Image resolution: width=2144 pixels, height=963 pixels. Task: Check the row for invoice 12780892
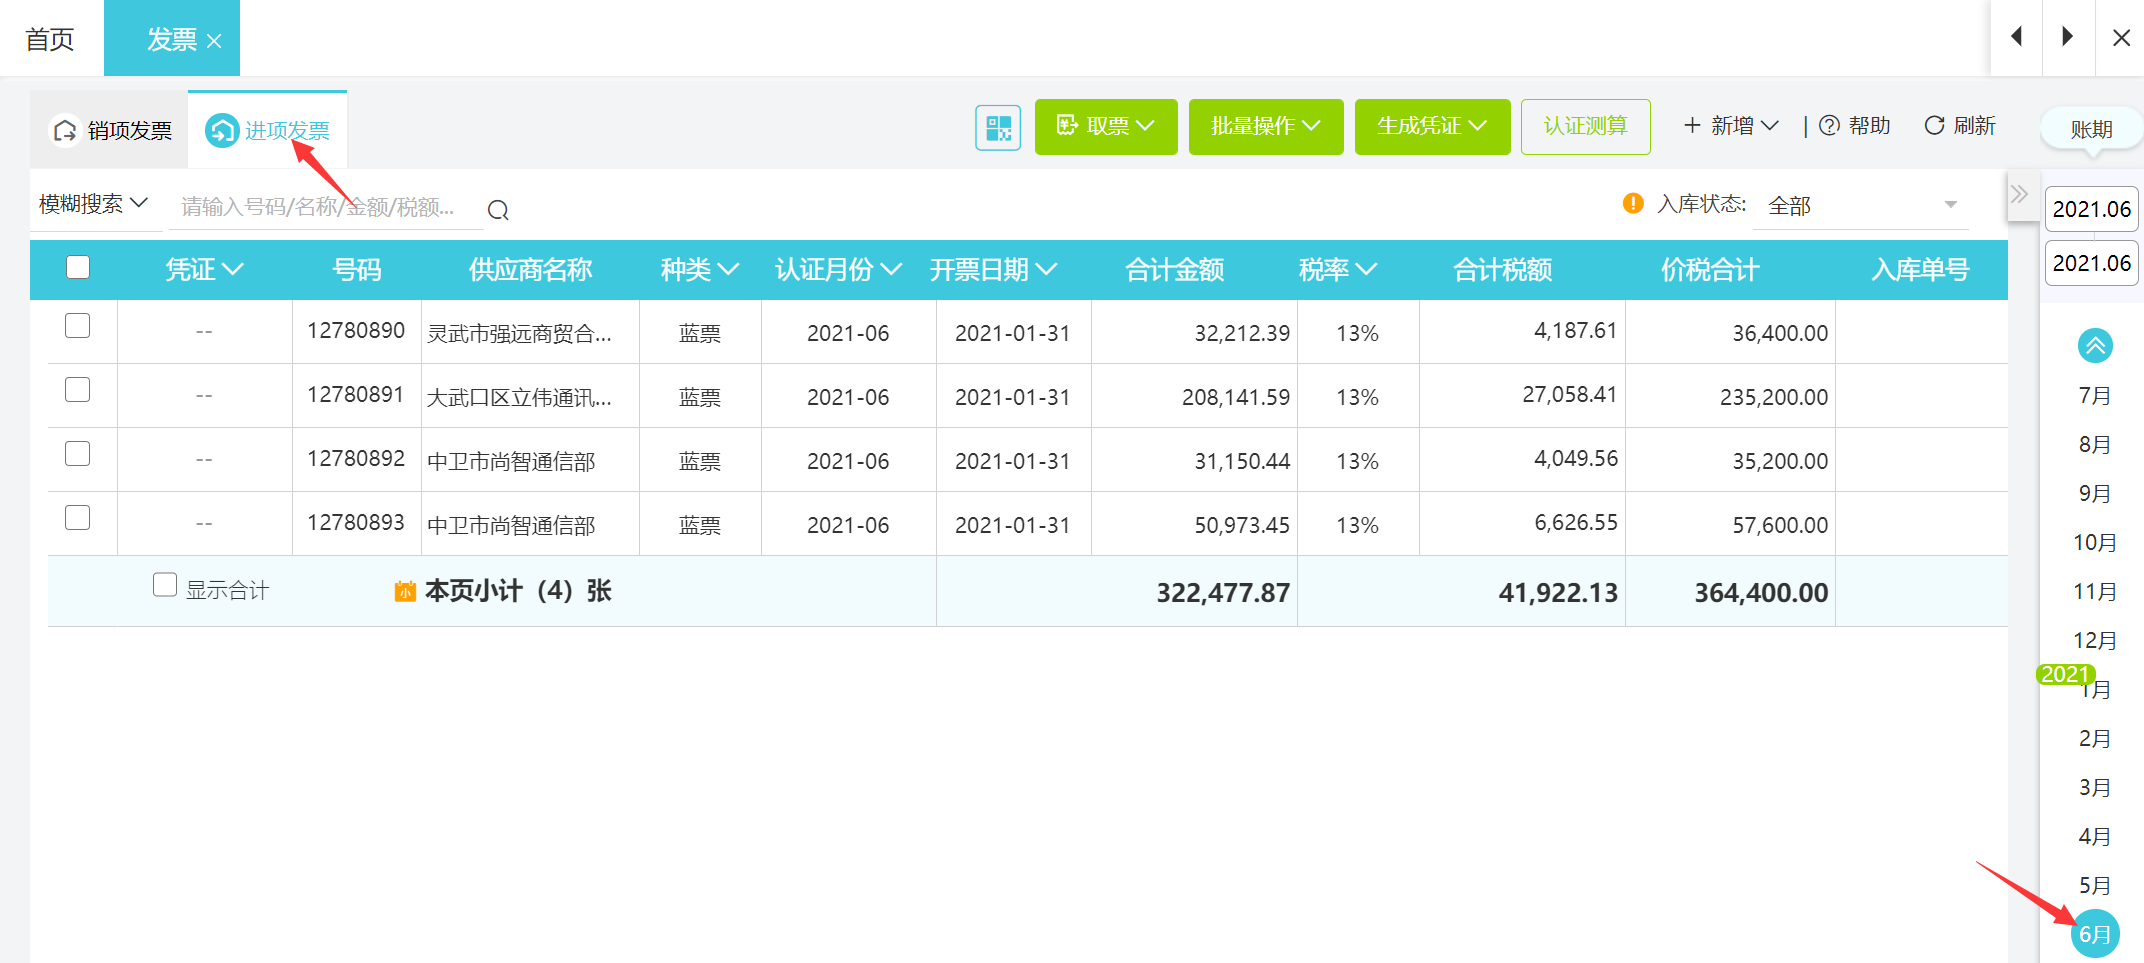(x=78, y=454)
